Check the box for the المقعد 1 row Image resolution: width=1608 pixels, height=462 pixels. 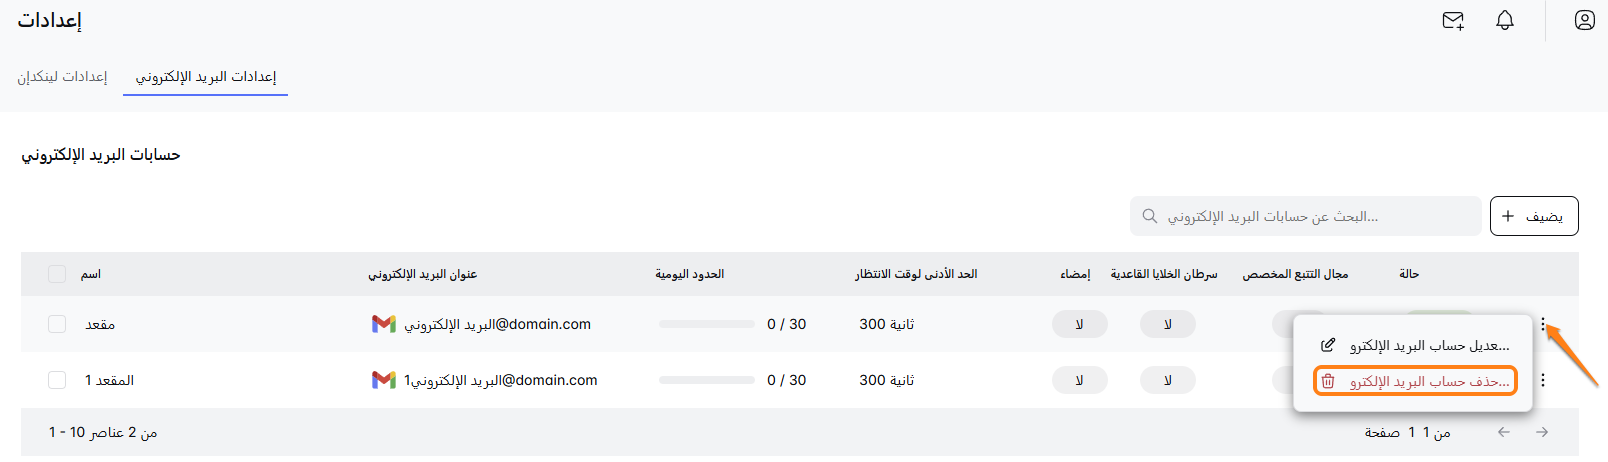[x=57, y=380]
